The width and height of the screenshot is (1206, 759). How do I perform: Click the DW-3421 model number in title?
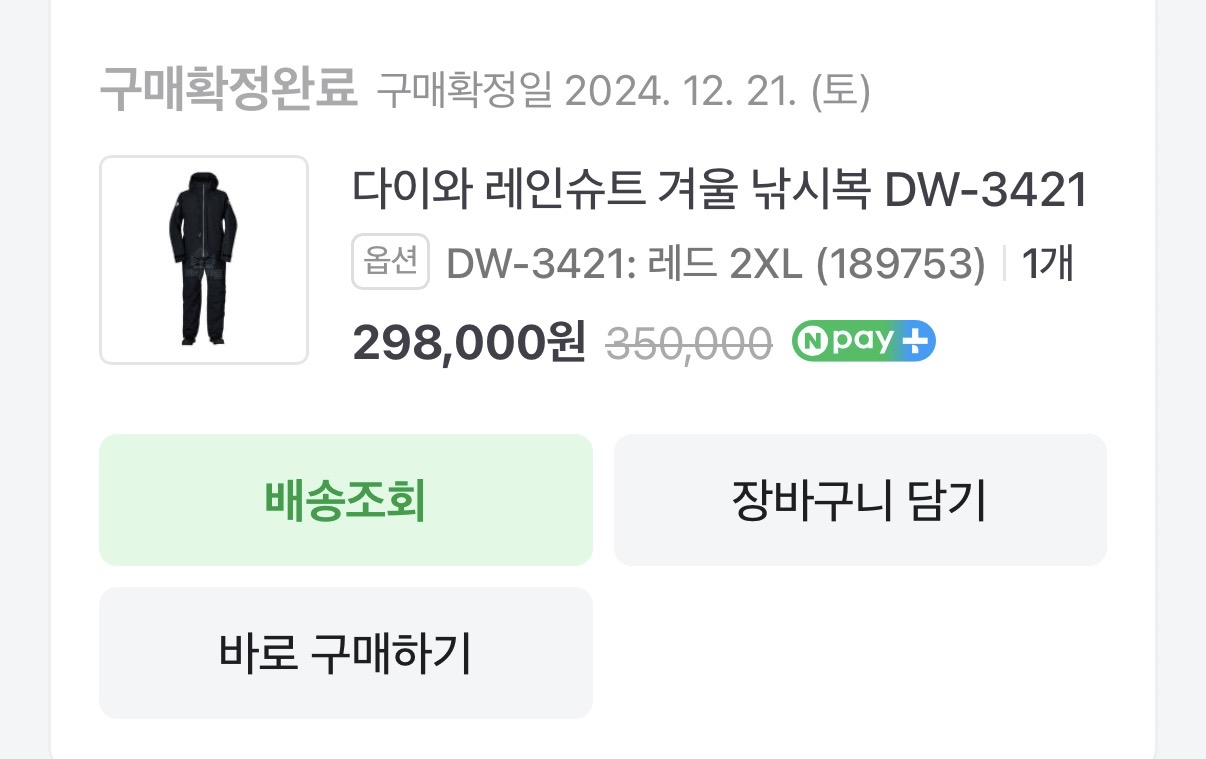click(x=986, y=190)
